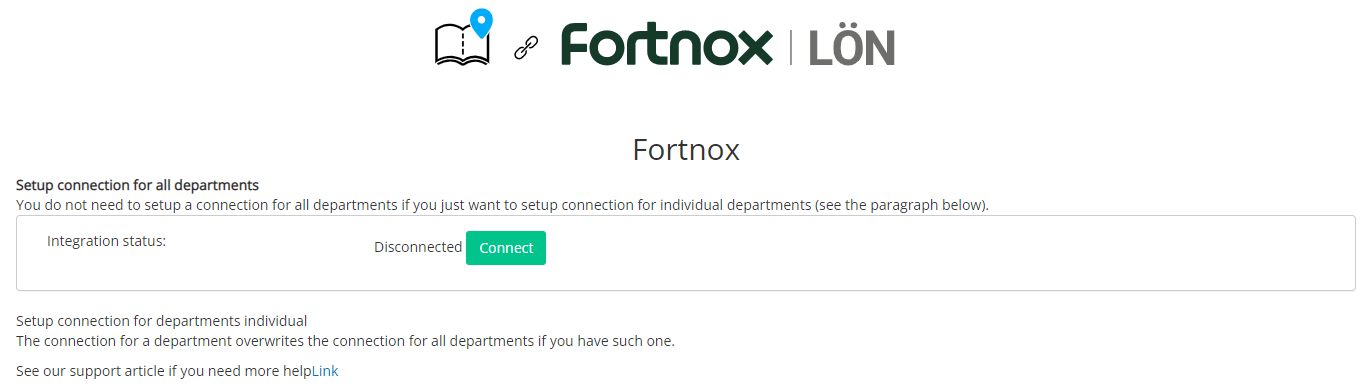Click the chain link icon
Viewport: 1370px width, 389px height.
[x=526, y=48]
